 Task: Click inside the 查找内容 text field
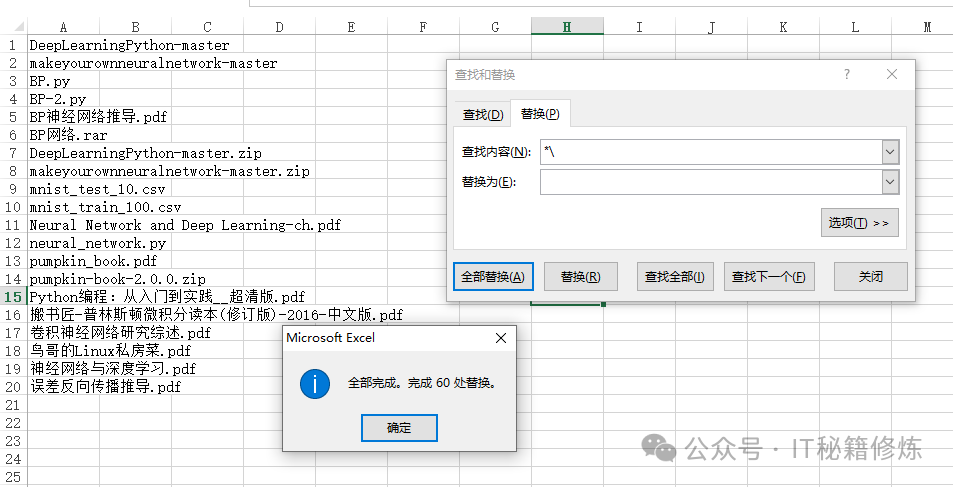point(710,152)
